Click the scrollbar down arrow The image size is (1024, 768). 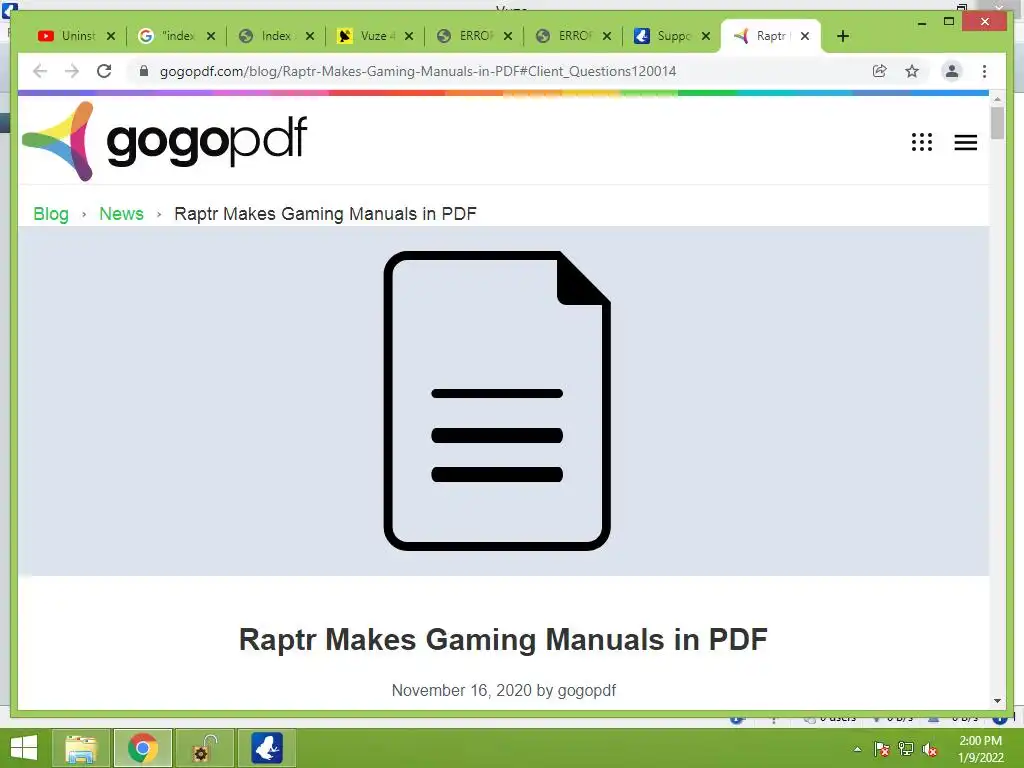coord(997,701)
